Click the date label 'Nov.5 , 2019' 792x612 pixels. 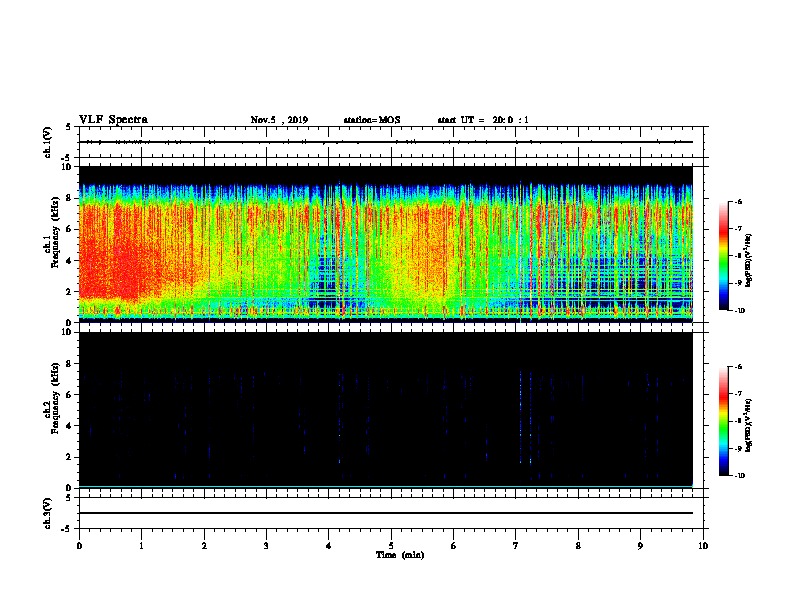[279, 120]
